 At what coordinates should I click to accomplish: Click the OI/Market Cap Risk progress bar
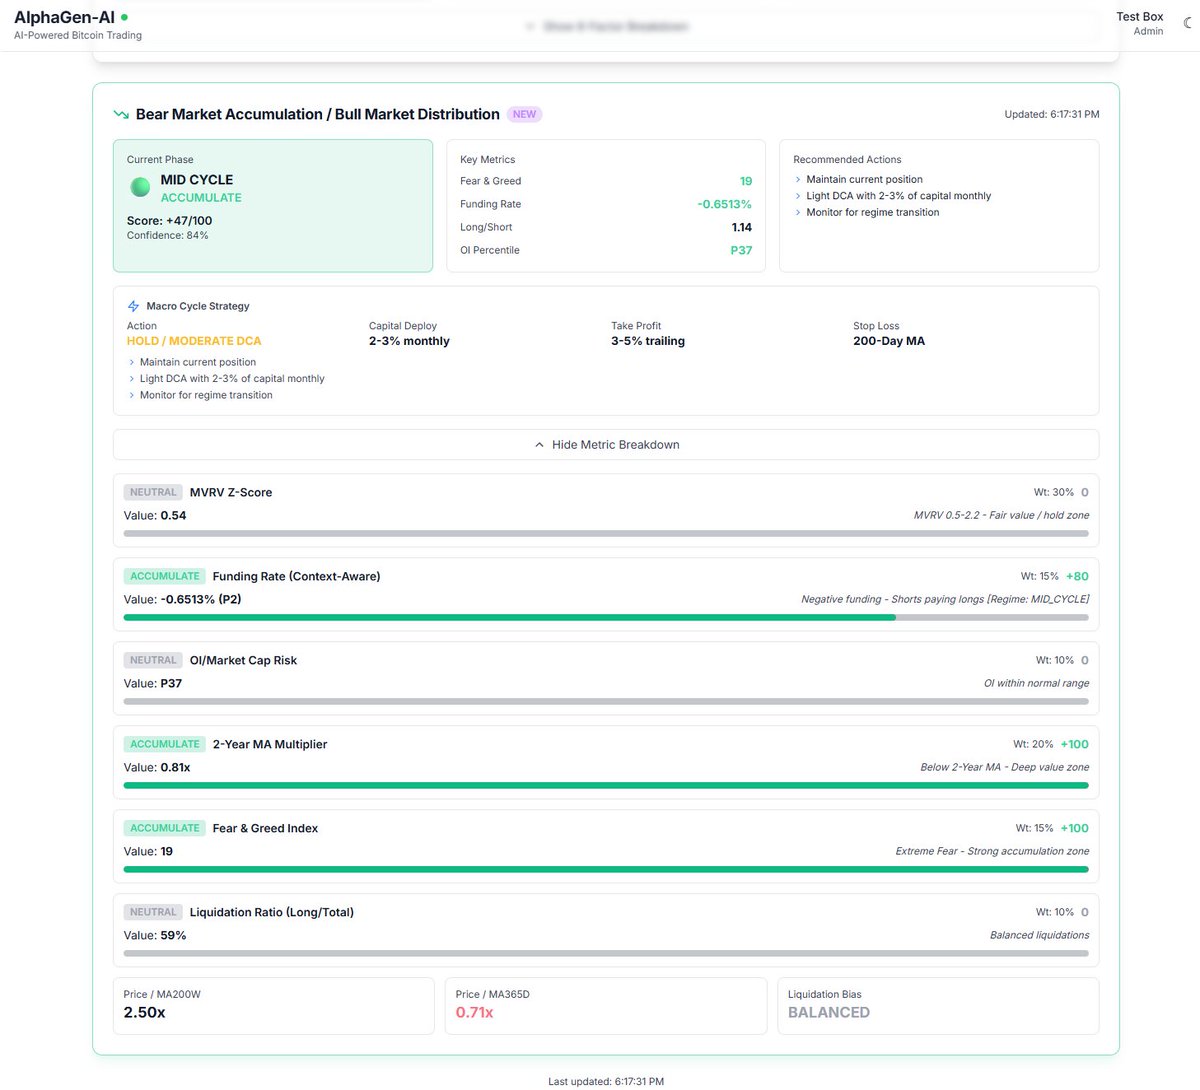pos(606,702)
